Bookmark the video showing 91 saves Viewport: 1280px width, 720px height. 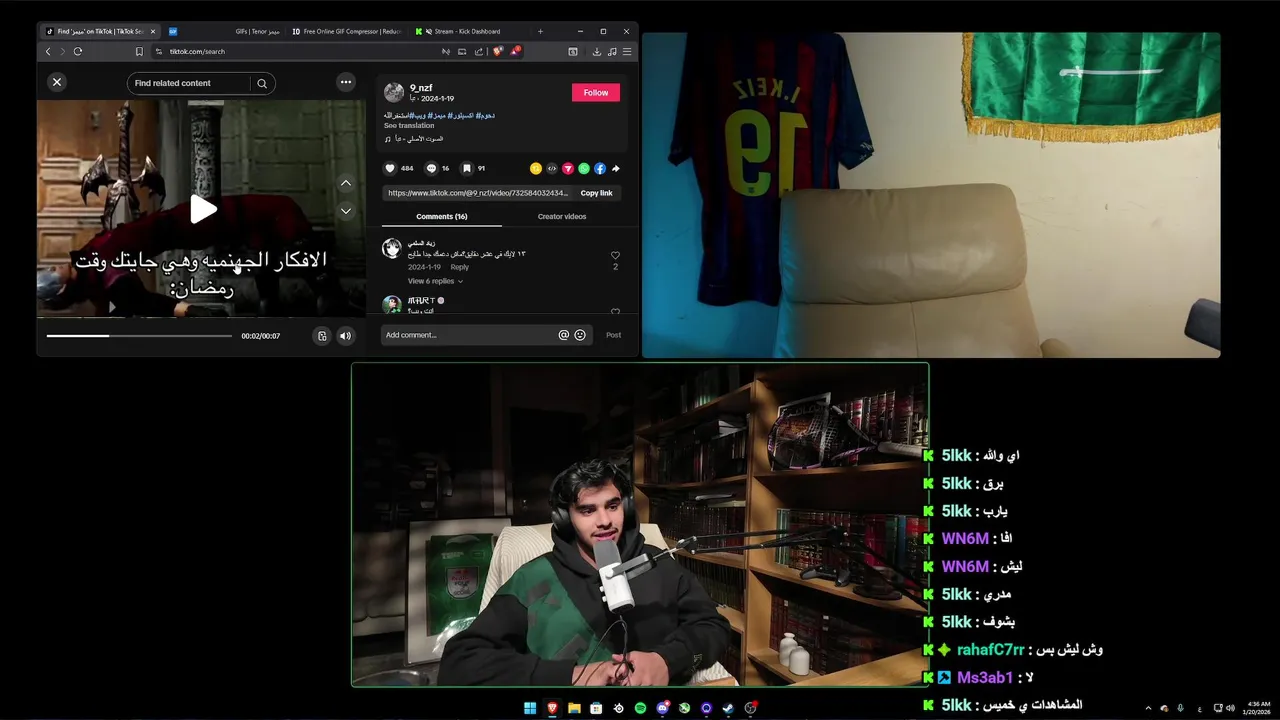pyautogui.click(x=466, y=168)
